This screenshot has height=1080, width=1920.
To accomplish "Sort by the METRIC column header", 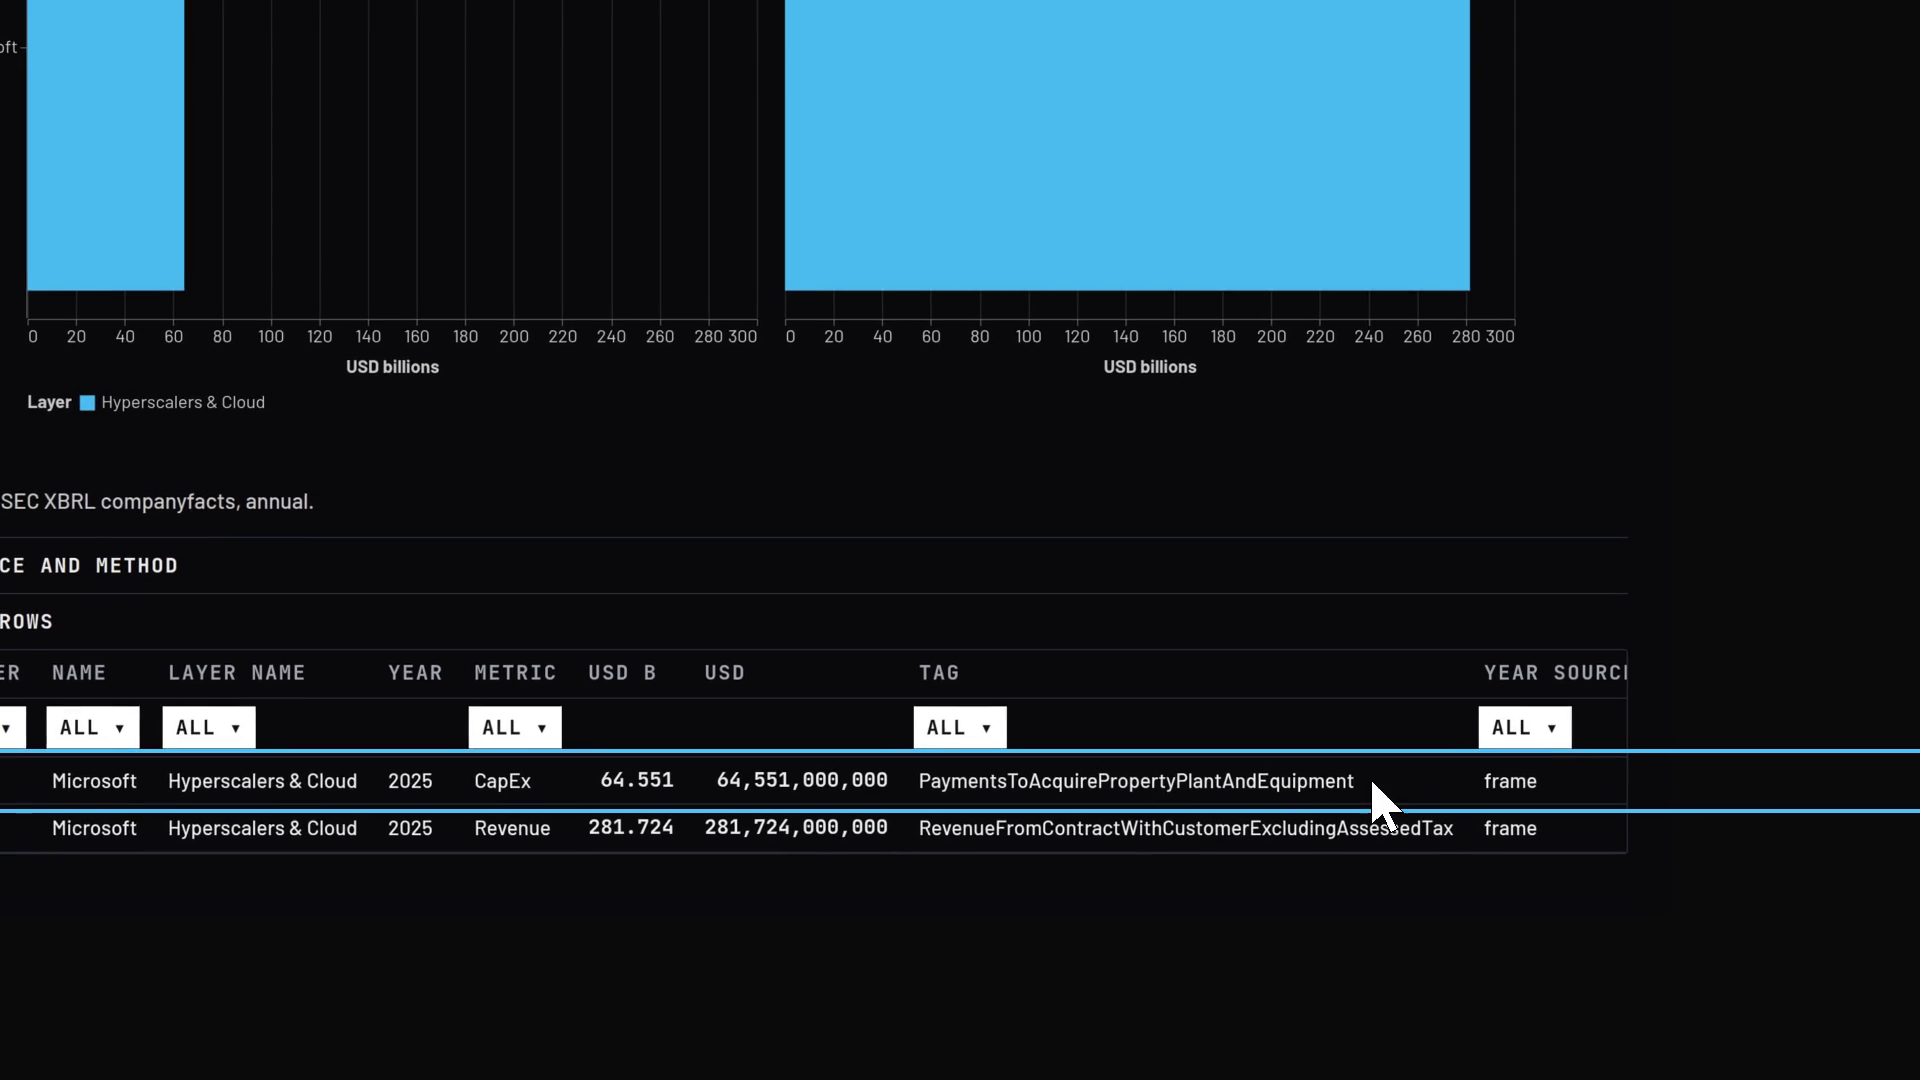I will [515, 673].
